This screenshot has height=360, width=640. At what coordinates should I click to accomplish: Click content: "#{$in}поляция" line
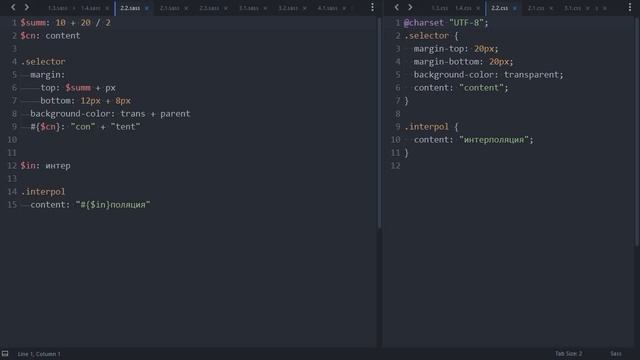90,205
